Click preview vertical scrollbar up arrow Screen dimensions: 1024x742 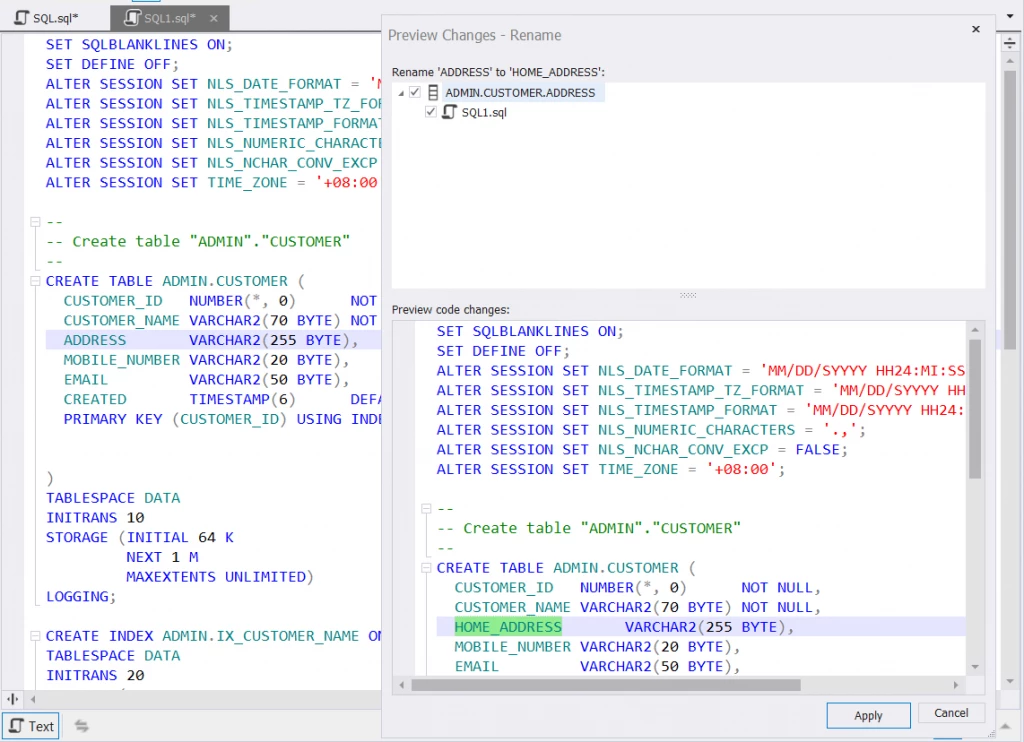click(975, 330)
